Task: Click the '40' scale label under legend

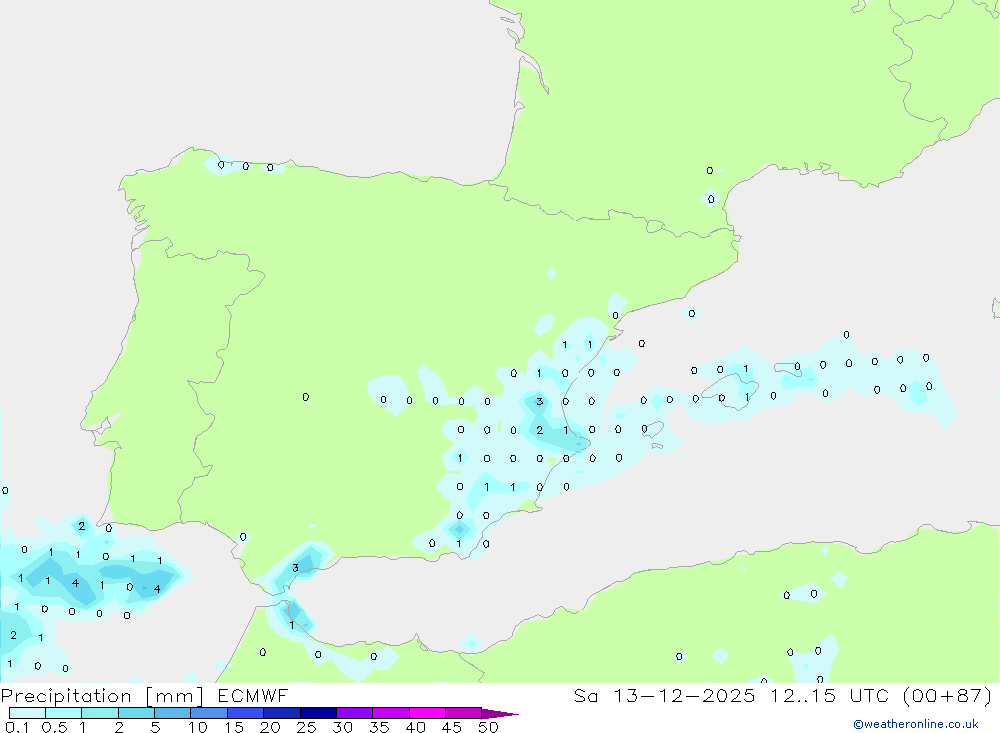Action: (416, 727)
